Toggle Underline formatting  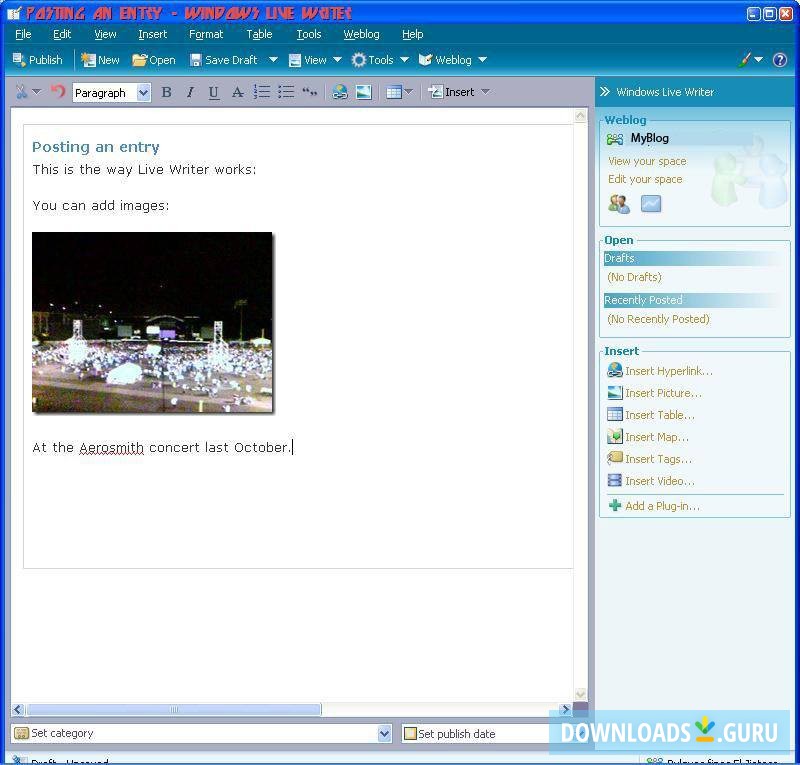[214, 92]
